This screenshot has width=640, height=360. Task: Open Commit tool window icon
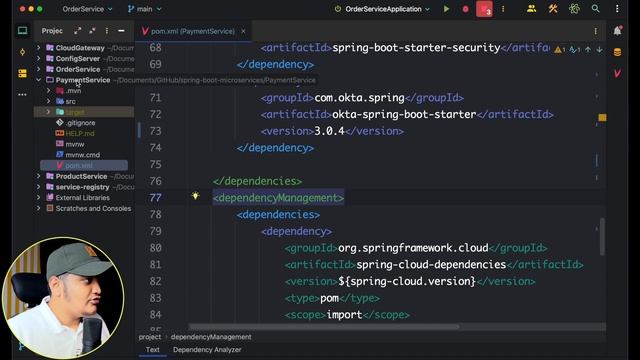click(22, 52)
